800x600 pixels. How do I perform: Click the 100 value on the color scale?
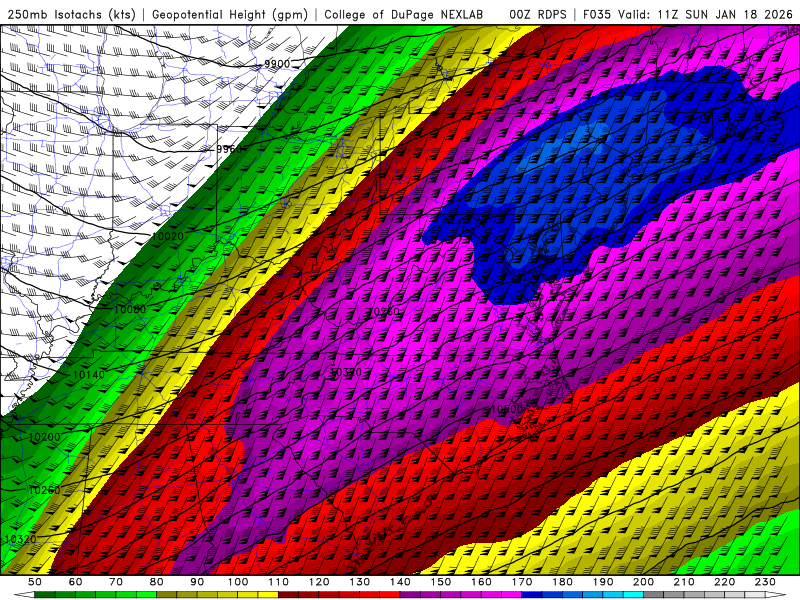238,582
